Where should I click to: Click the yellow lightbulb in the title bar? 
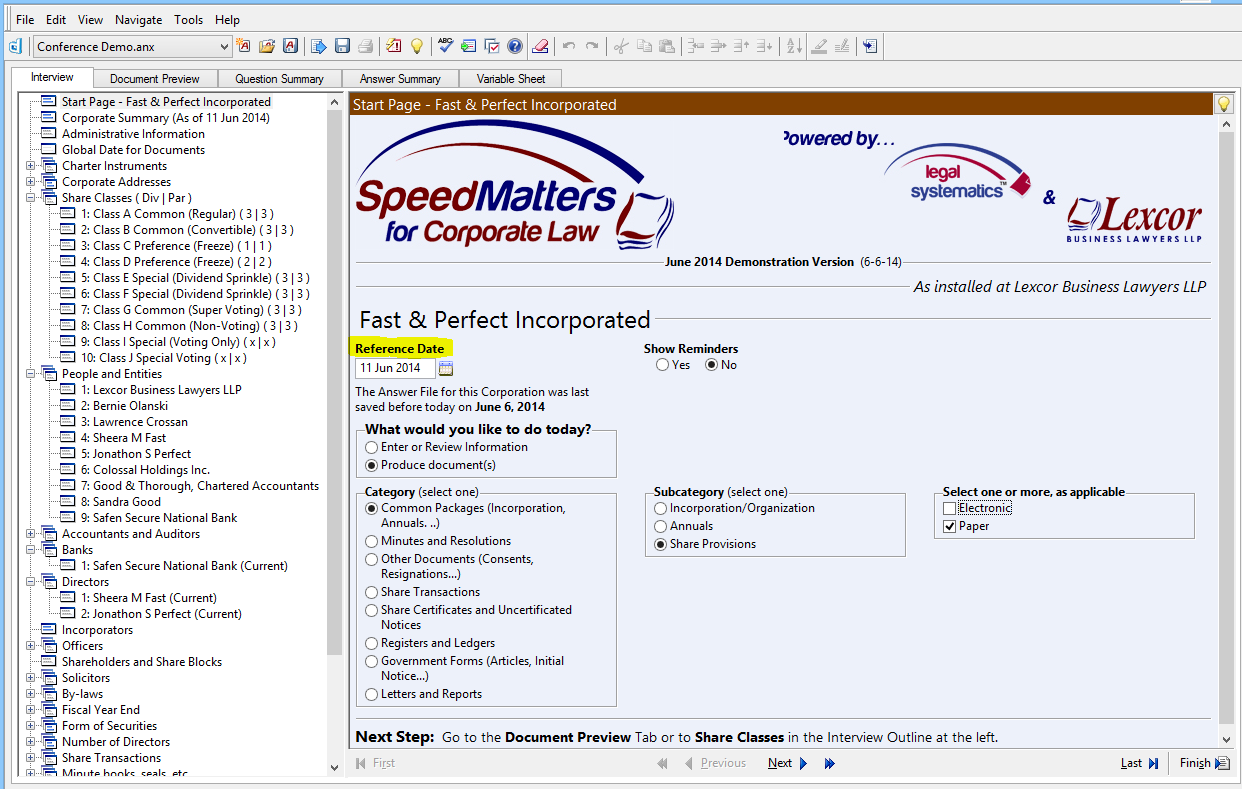(1223, 104)
